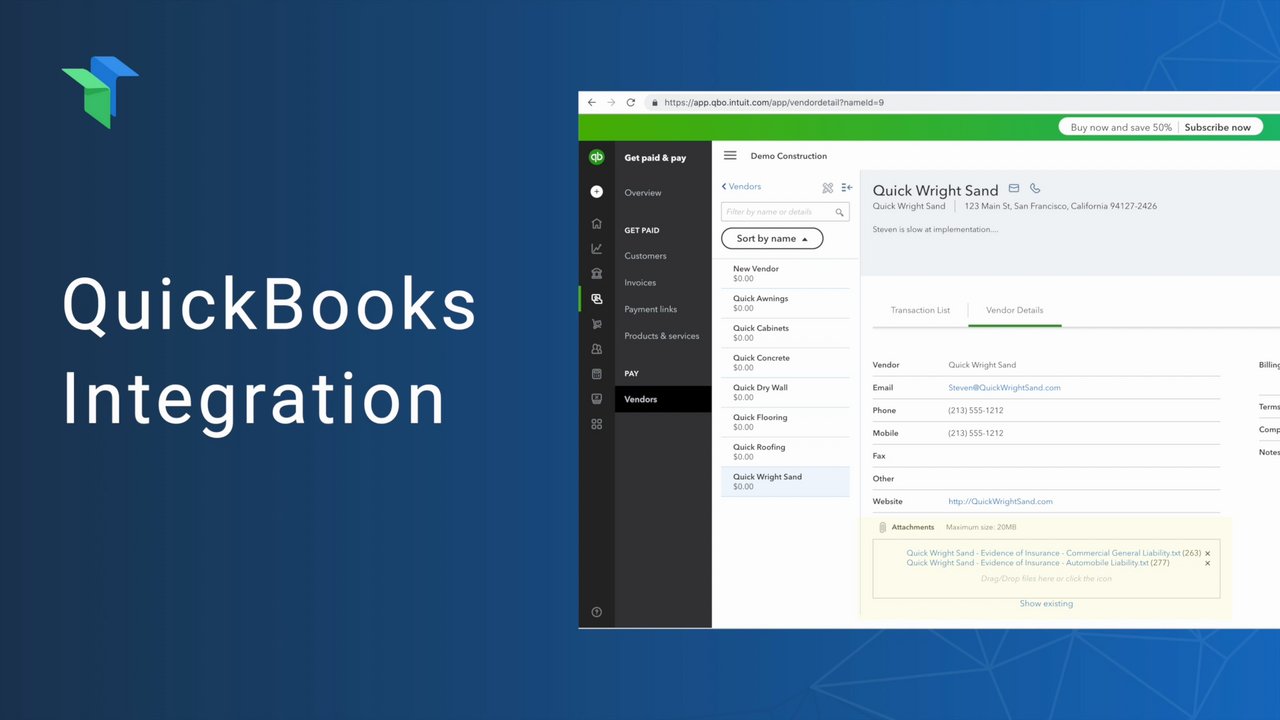Image resolution: width=1280 pixels, height=720 pixels.
Task: Click Show existing attachments link
Action: coord(1046,604)
